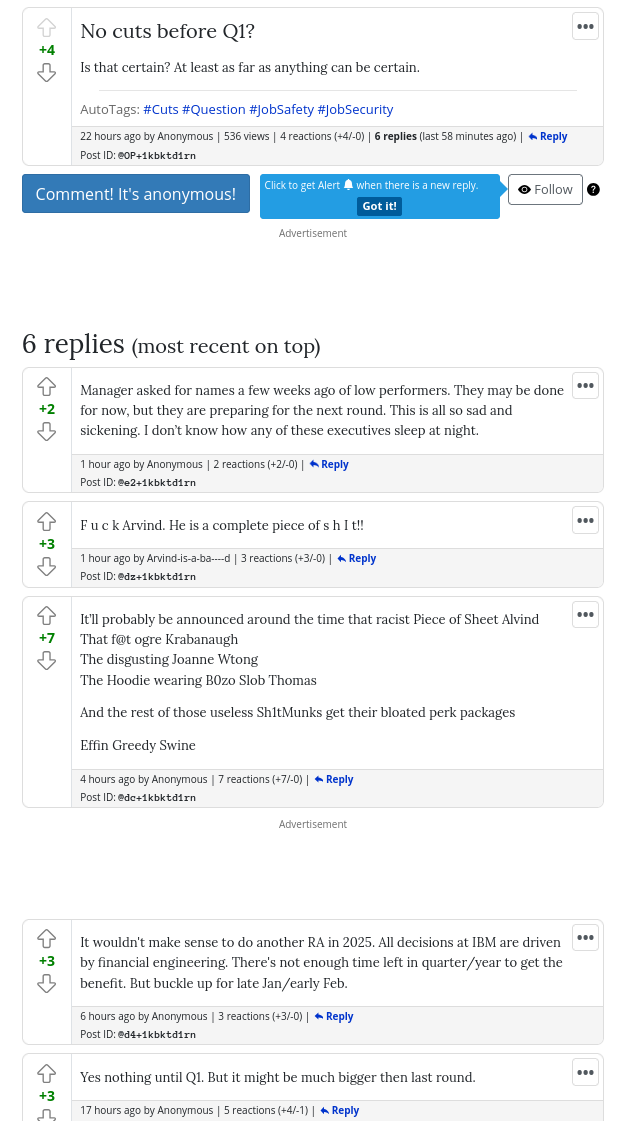The height and width of the screenshot is (1121, 620).
Task: Open the #JobSafety tag
Action: pyautogui.click(x=281, y=109)
